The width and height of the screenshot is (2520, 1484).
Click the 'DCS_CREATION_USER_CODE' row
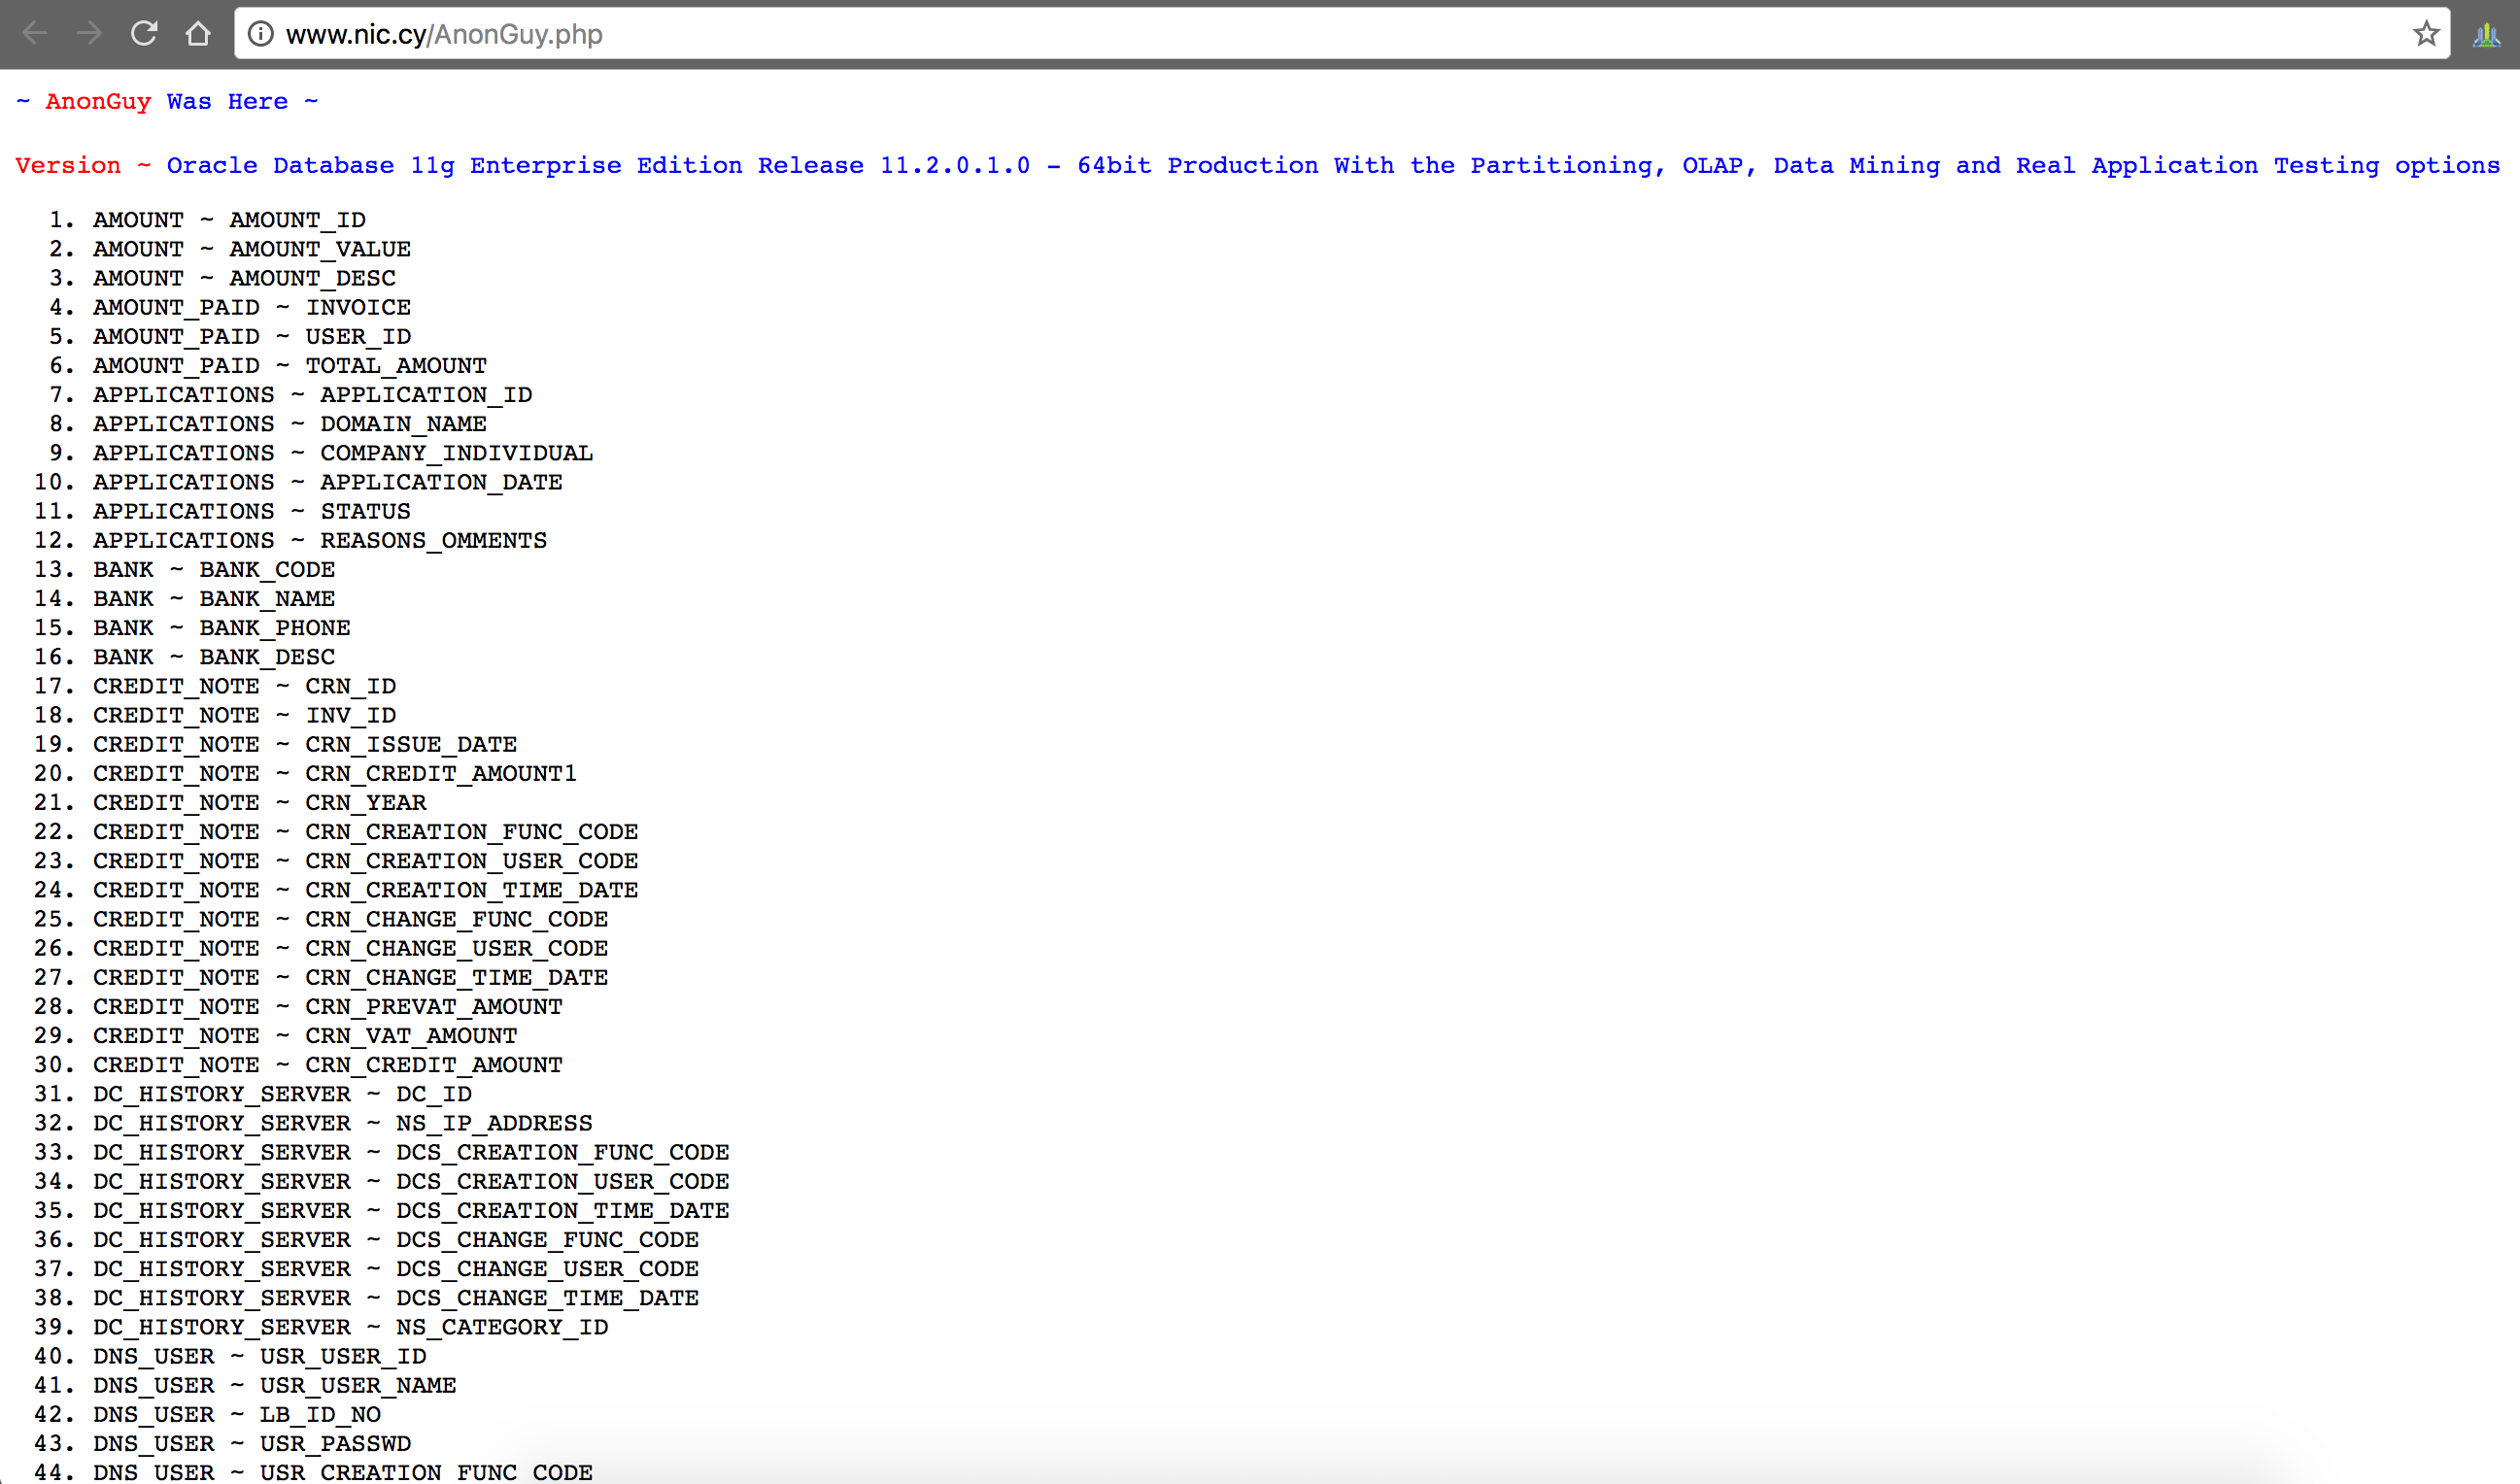(411, 1182)
